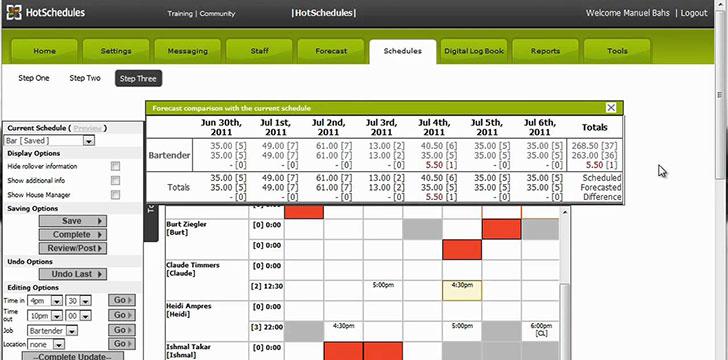Go to Step Two
The height and width of the screenshot is (360, 728).
tap(85, 78)
